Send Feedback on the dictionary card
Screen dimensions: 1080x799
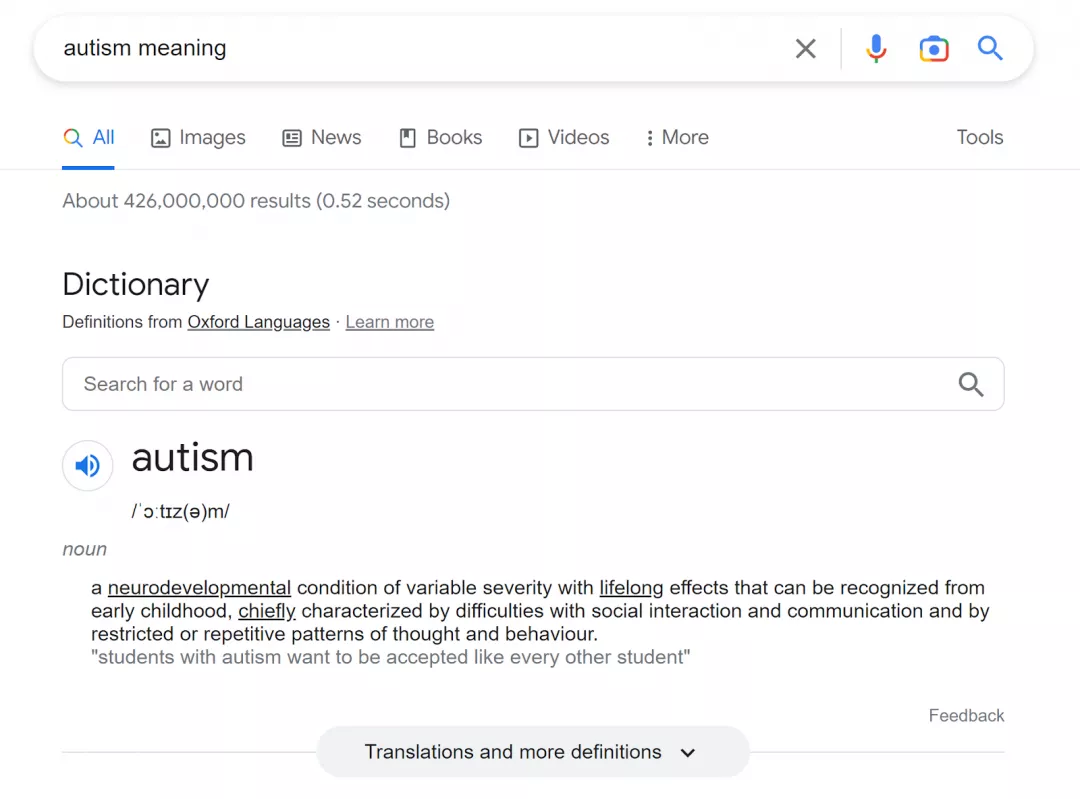(966, 716)
